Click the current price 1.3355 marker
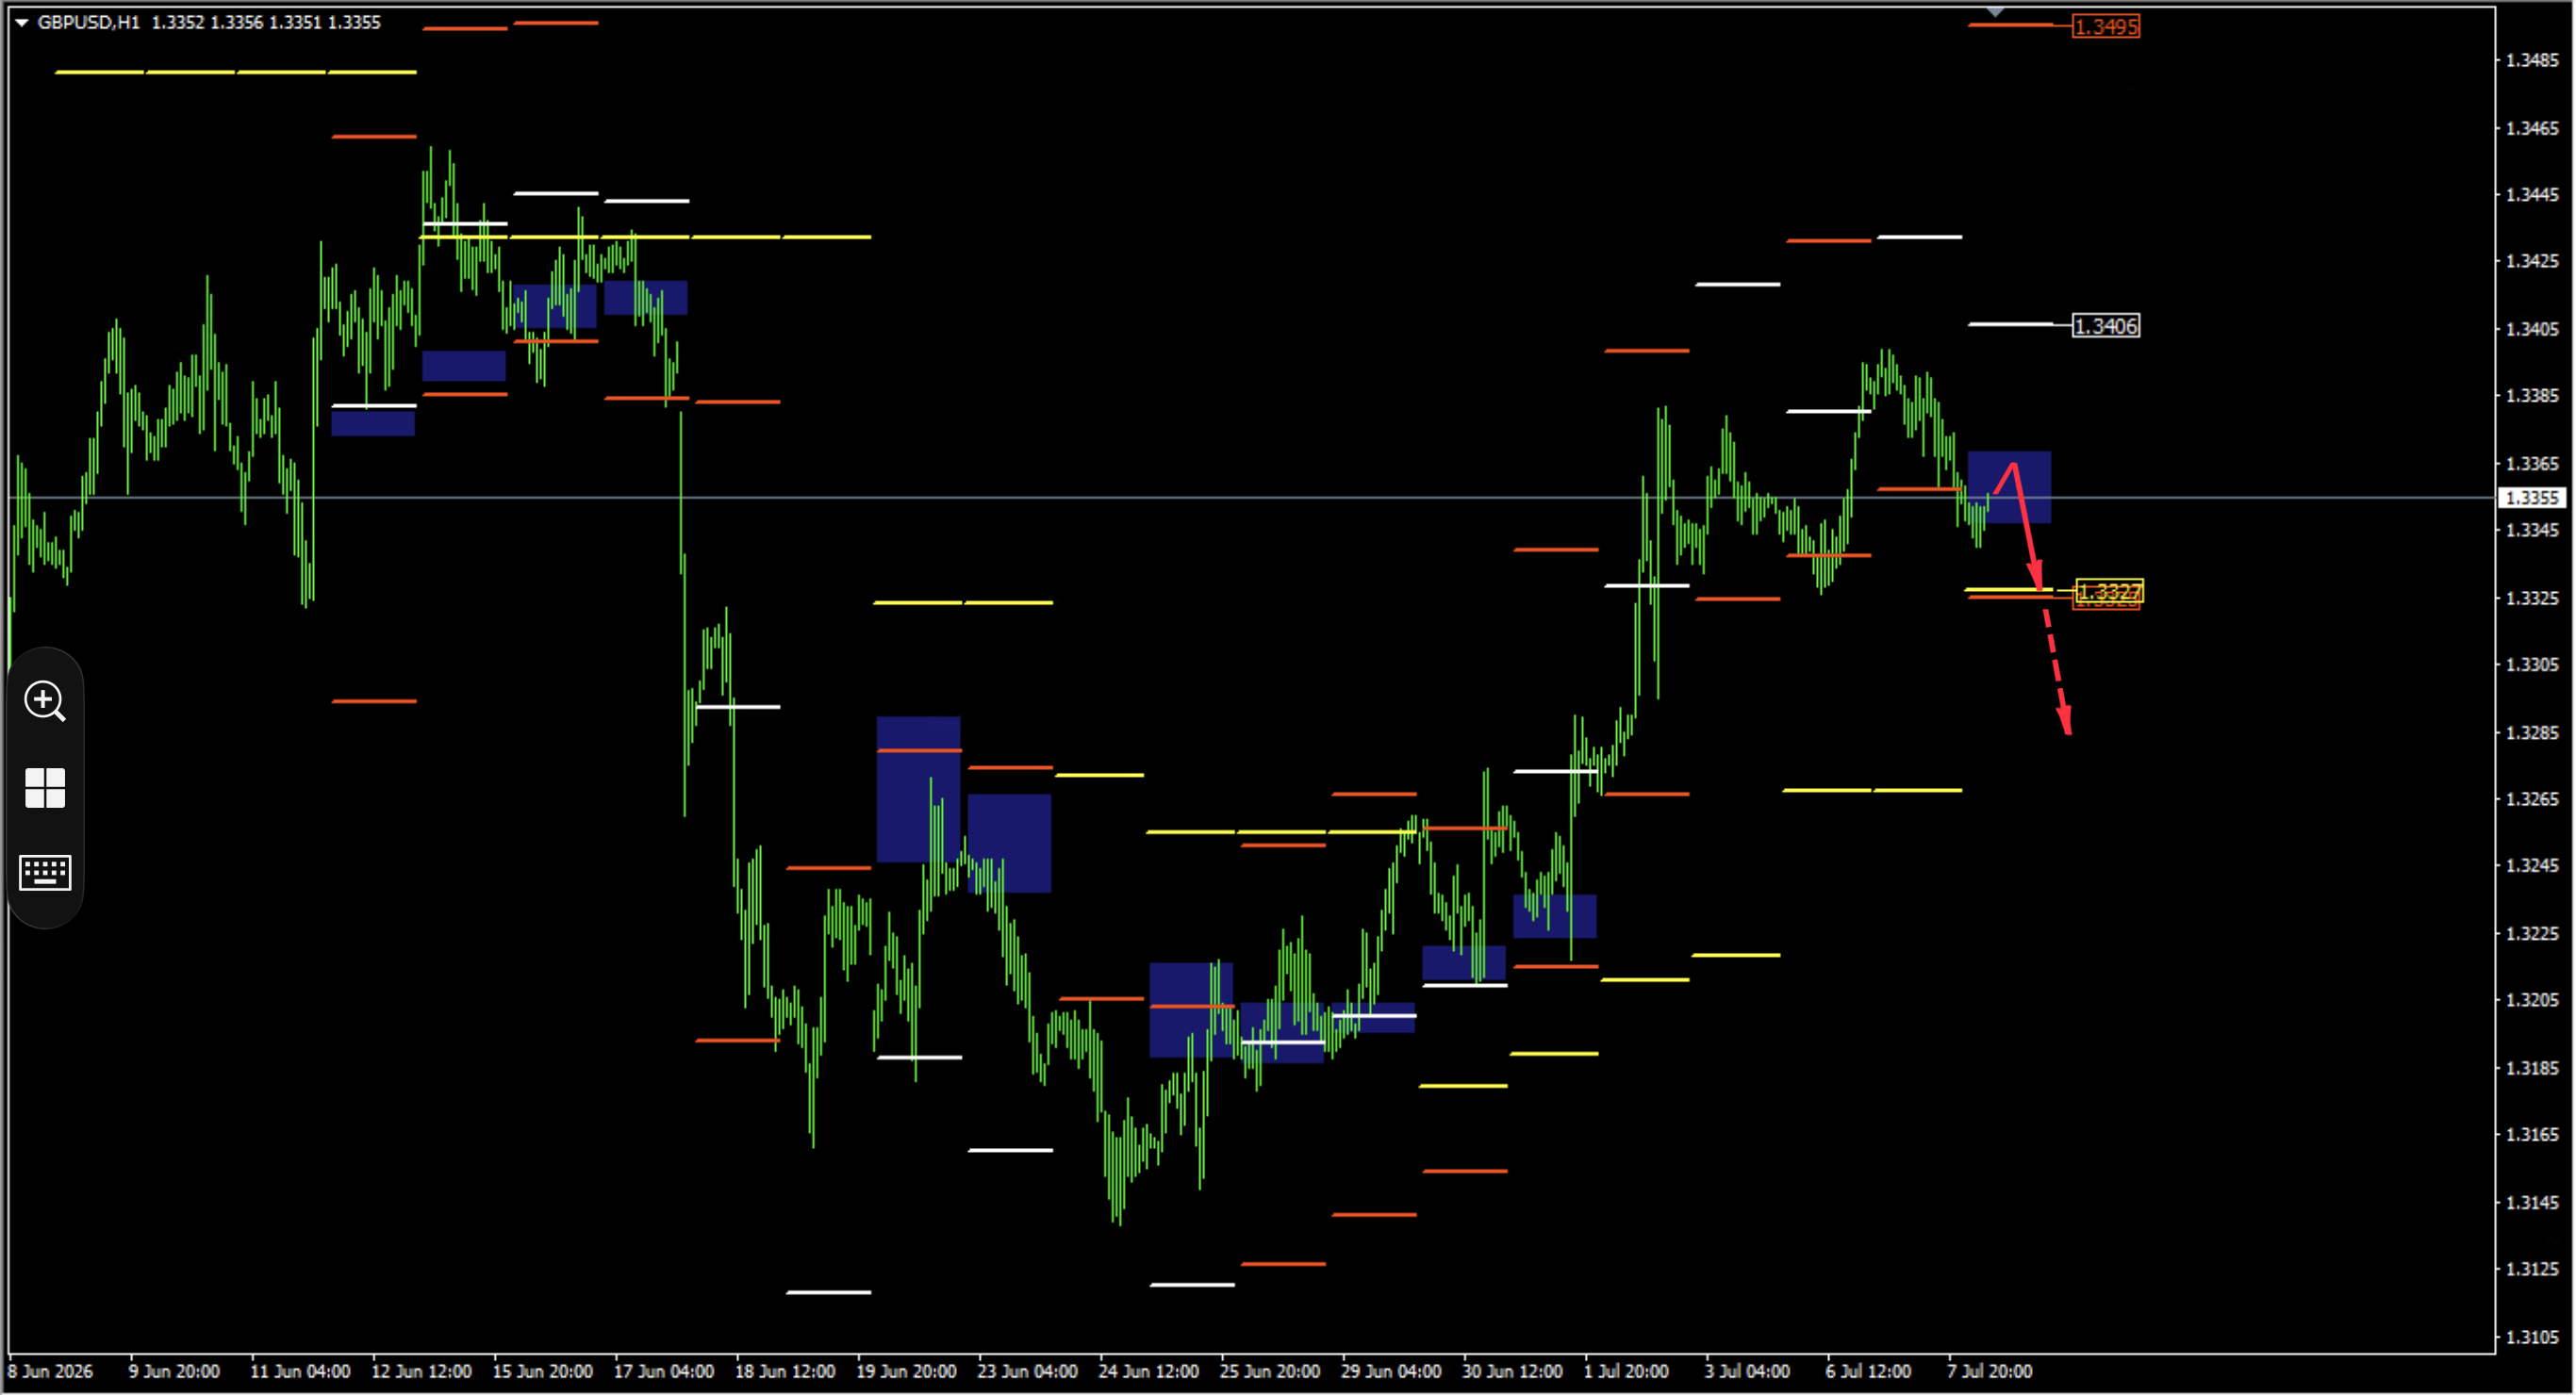 [x=2532, y=498]
